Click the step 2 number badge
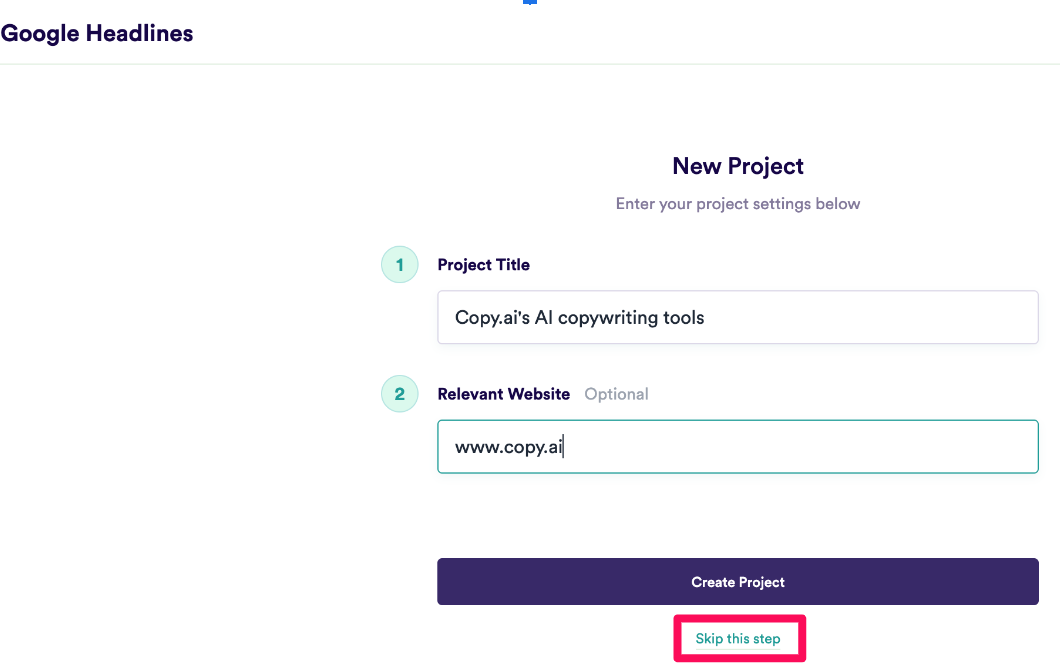 click(400, 394)
